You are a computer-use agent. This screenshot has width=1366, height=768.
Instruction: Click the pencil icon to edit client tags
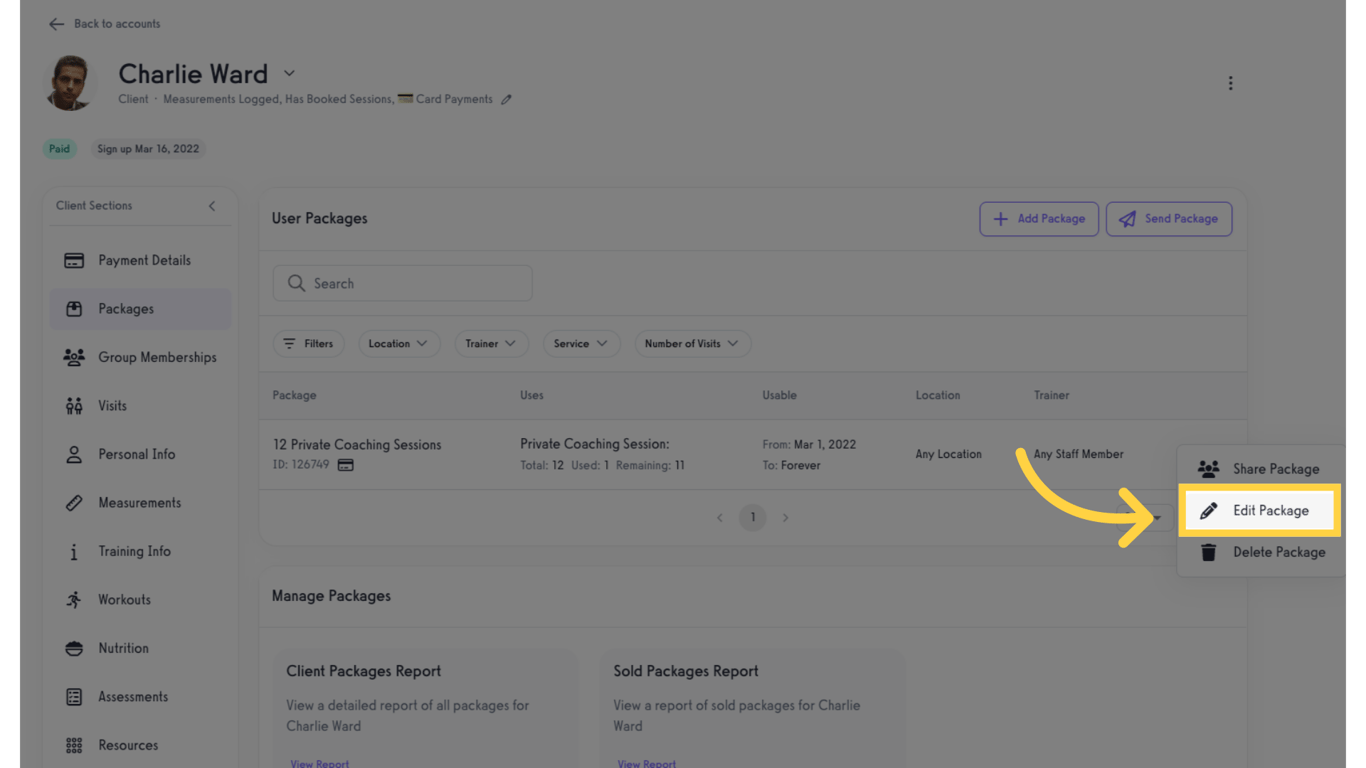[x=507, y=99]
